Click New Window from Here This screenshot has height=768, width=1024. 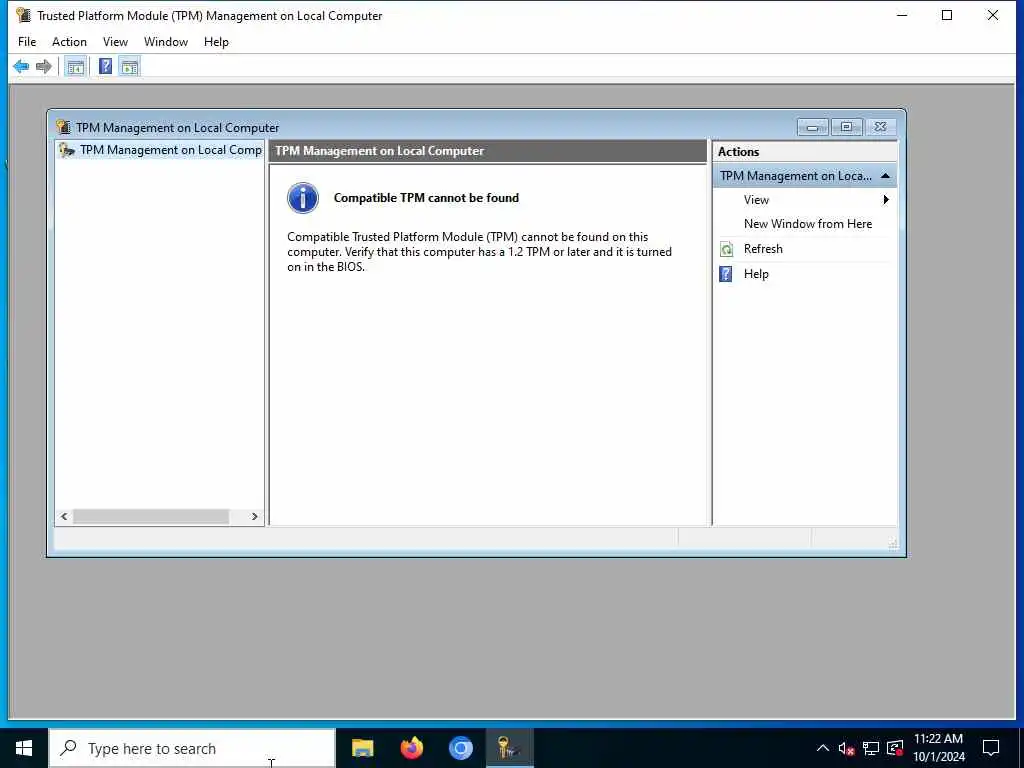(808, 224)
